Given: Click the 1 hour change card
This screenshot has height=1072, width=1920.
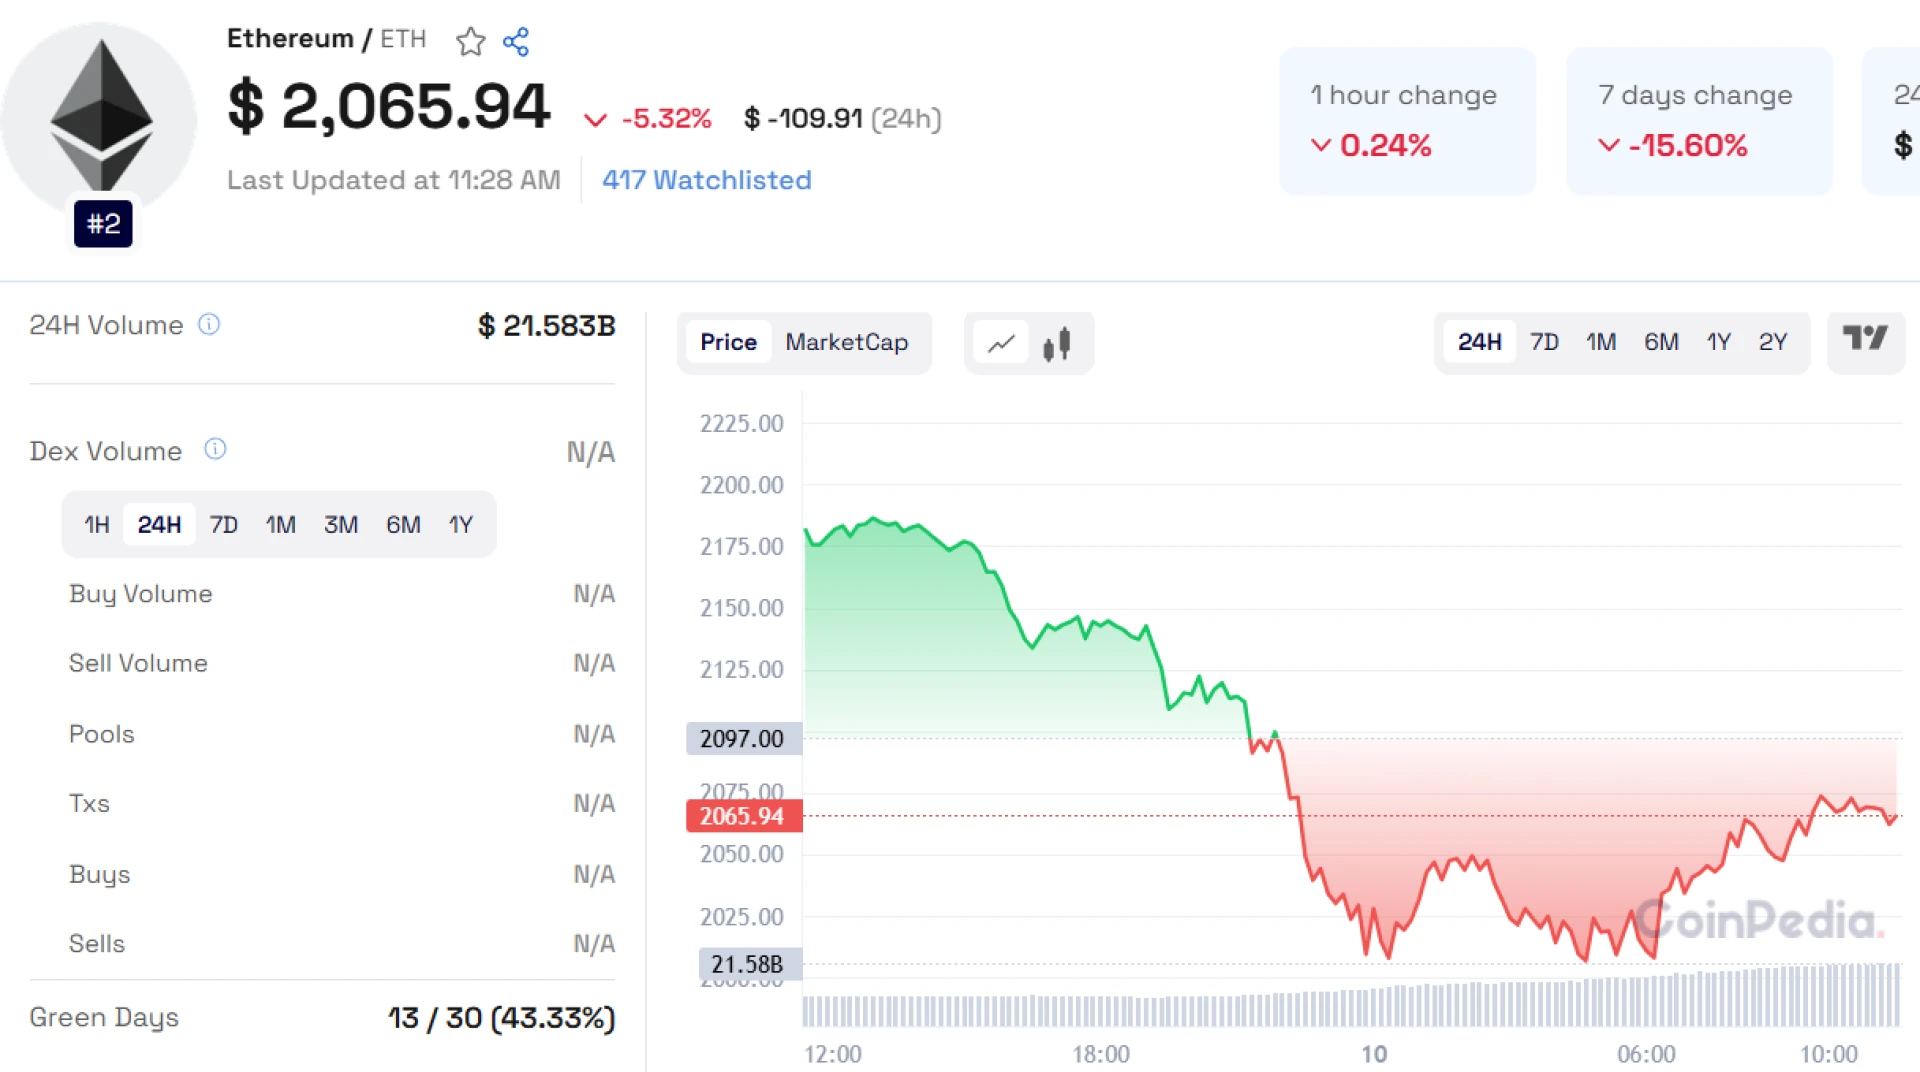Looking at the screenshot, I should (x=1407, y=121).
